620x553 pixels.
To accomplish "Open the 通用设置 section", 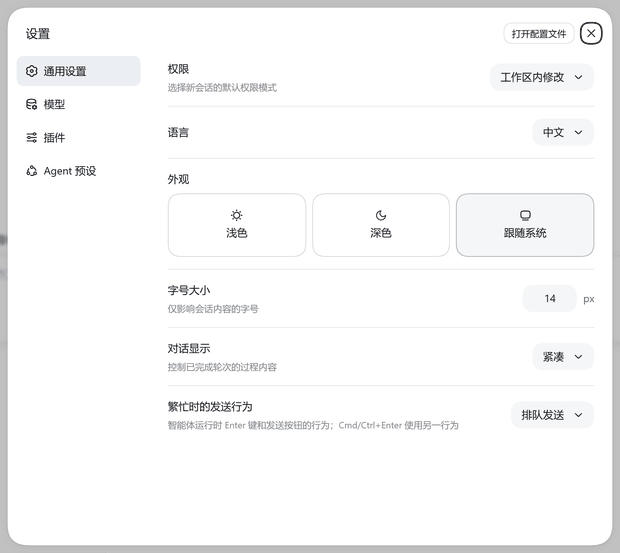I will [79, 71].
